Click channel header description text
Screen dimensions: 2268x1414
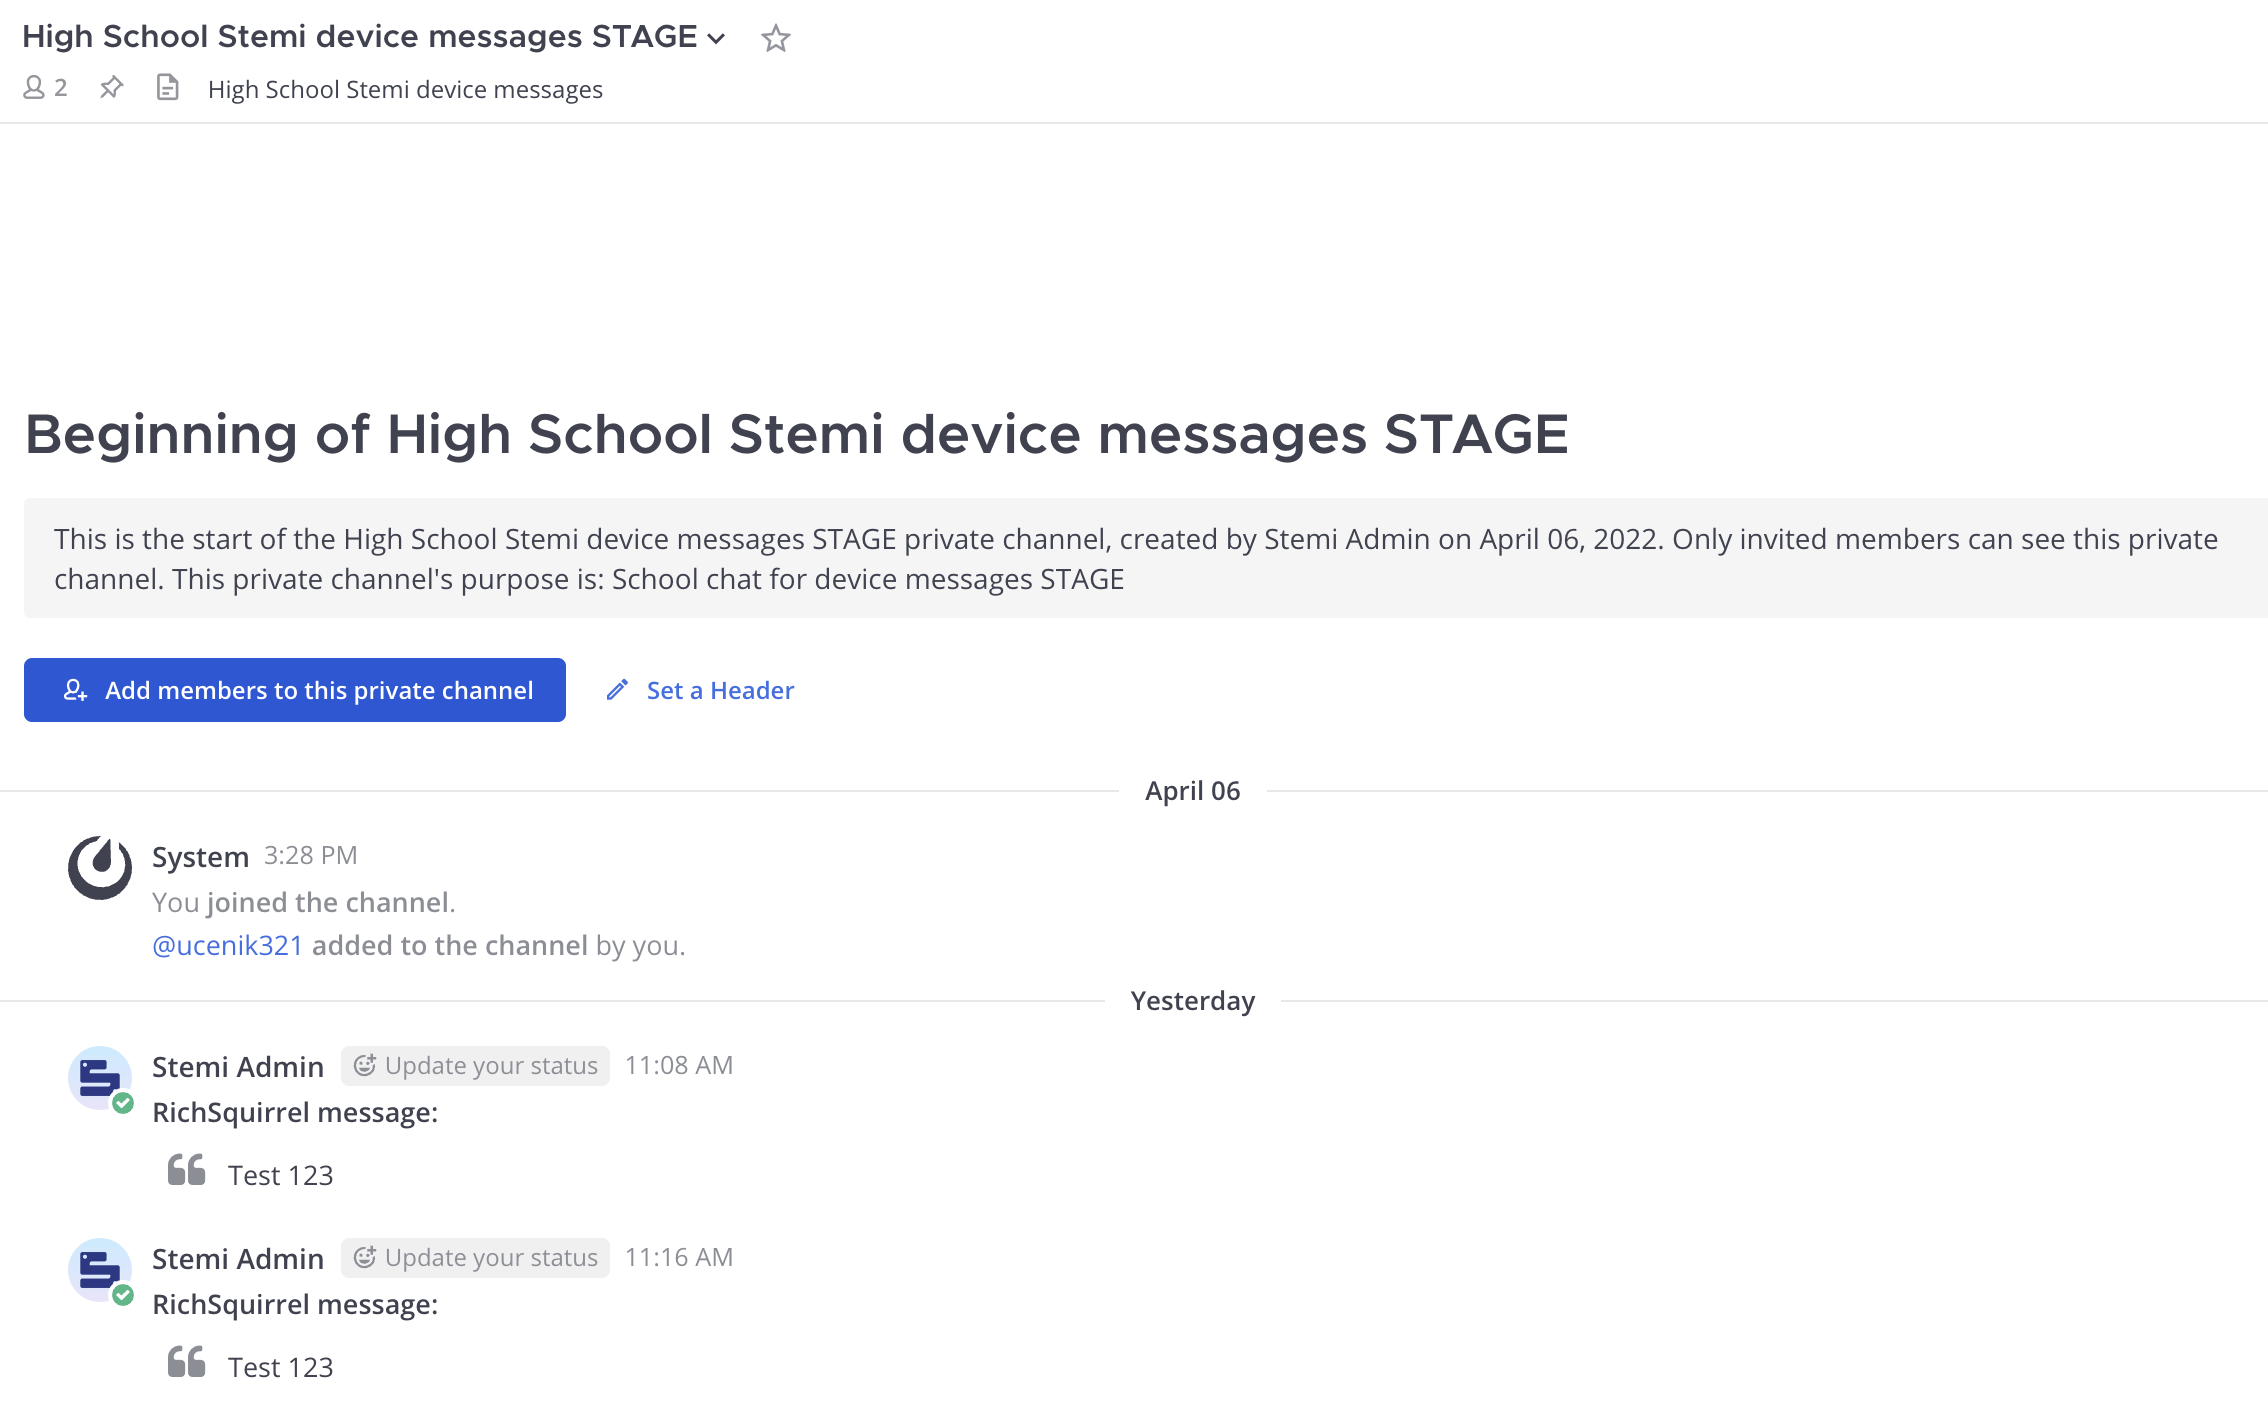coord(405,90)
